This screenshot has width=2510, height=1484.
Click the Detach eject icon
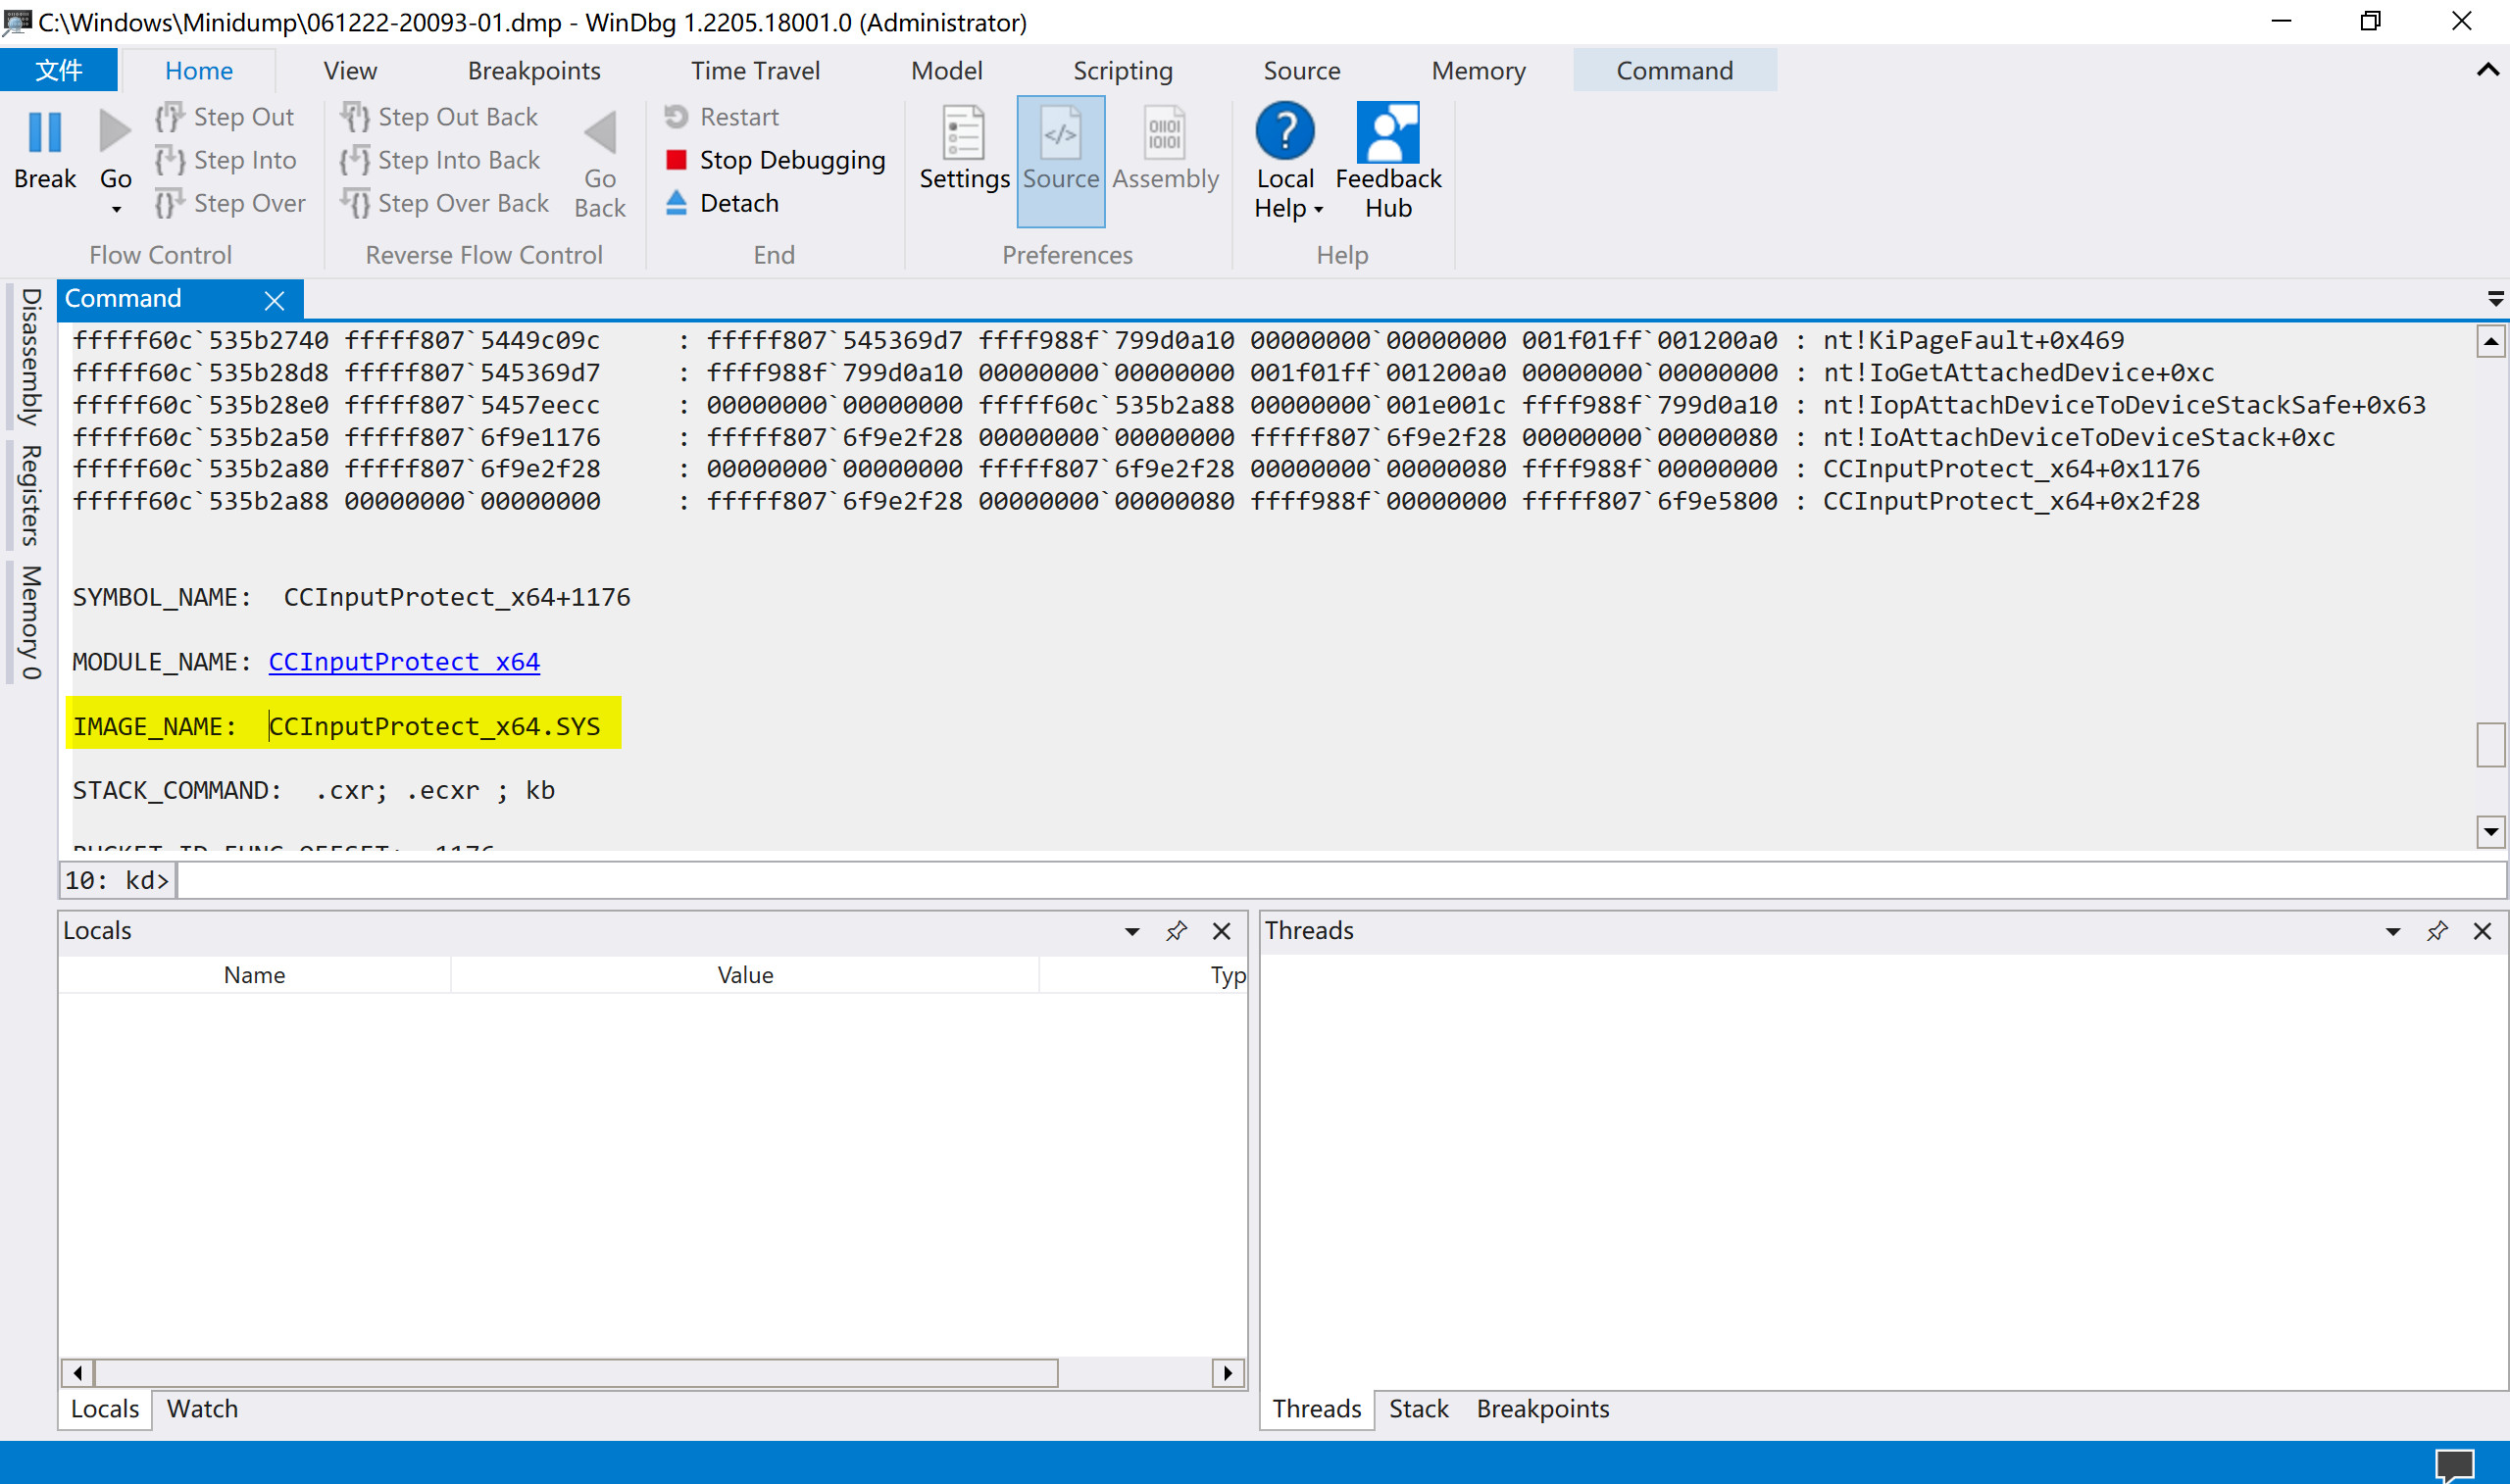(677, 203)
